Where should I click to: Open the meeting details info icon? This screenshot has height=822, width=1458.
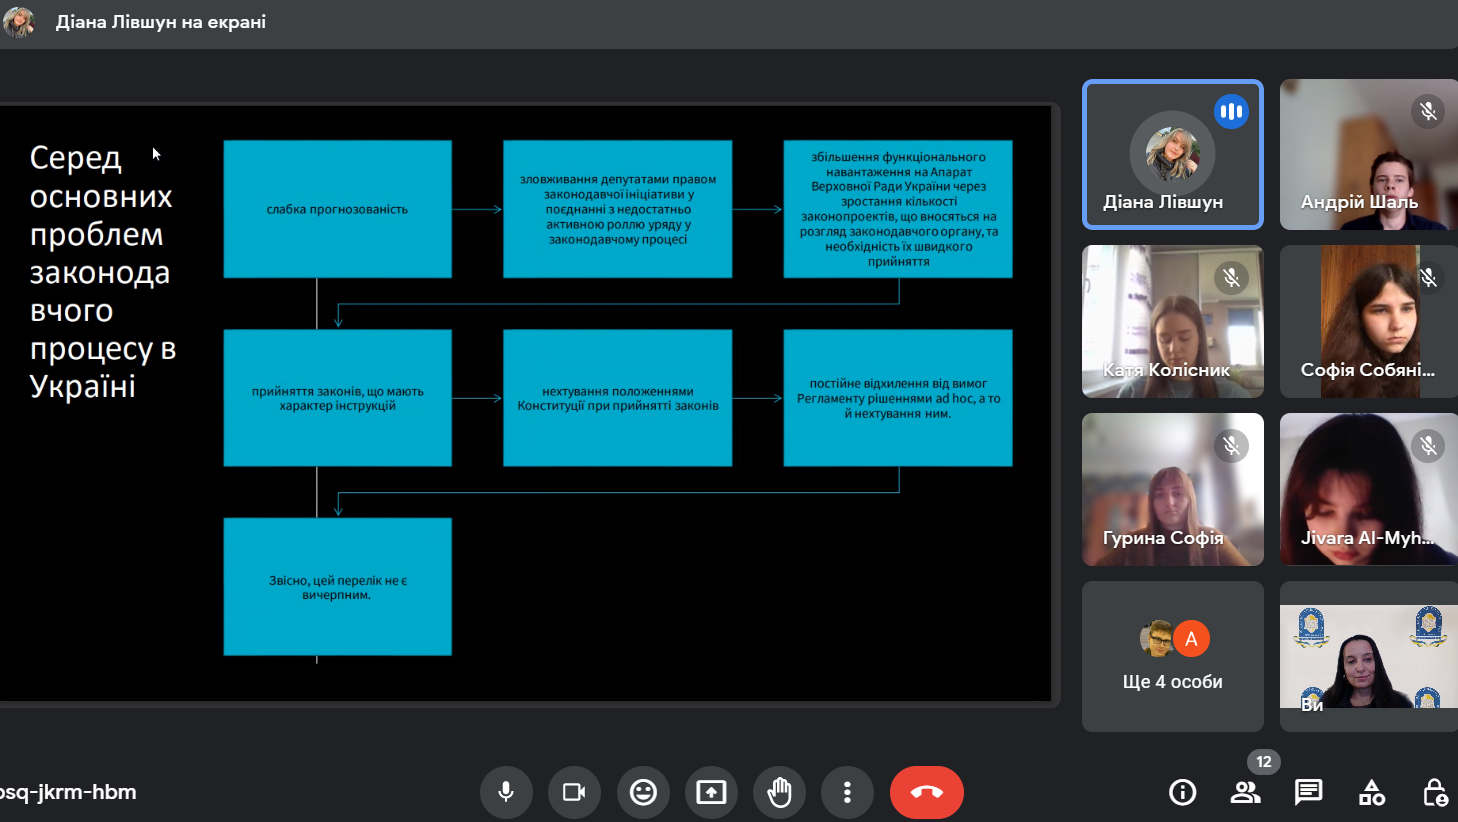click(1182, 793)
